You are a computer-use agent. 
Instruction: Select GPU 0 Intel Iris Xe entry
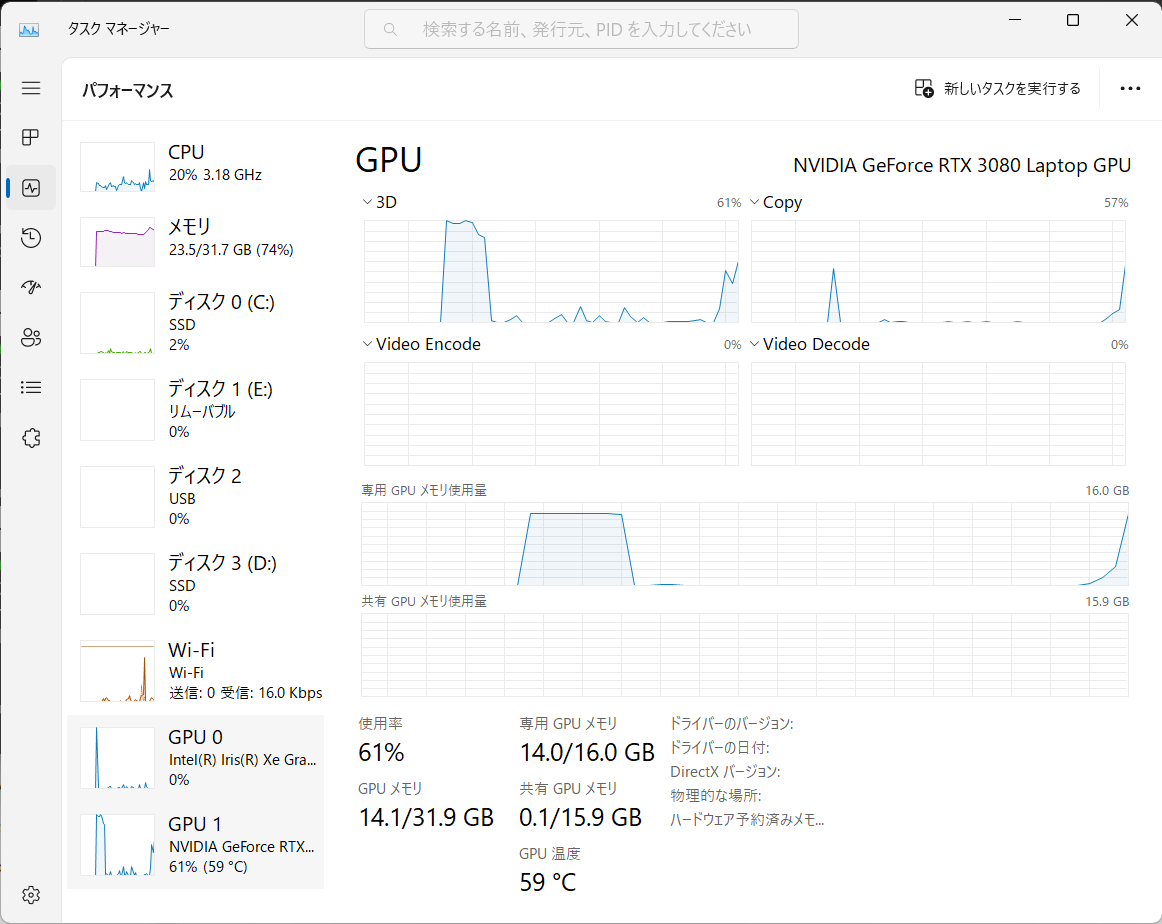(x=196, y=757)
